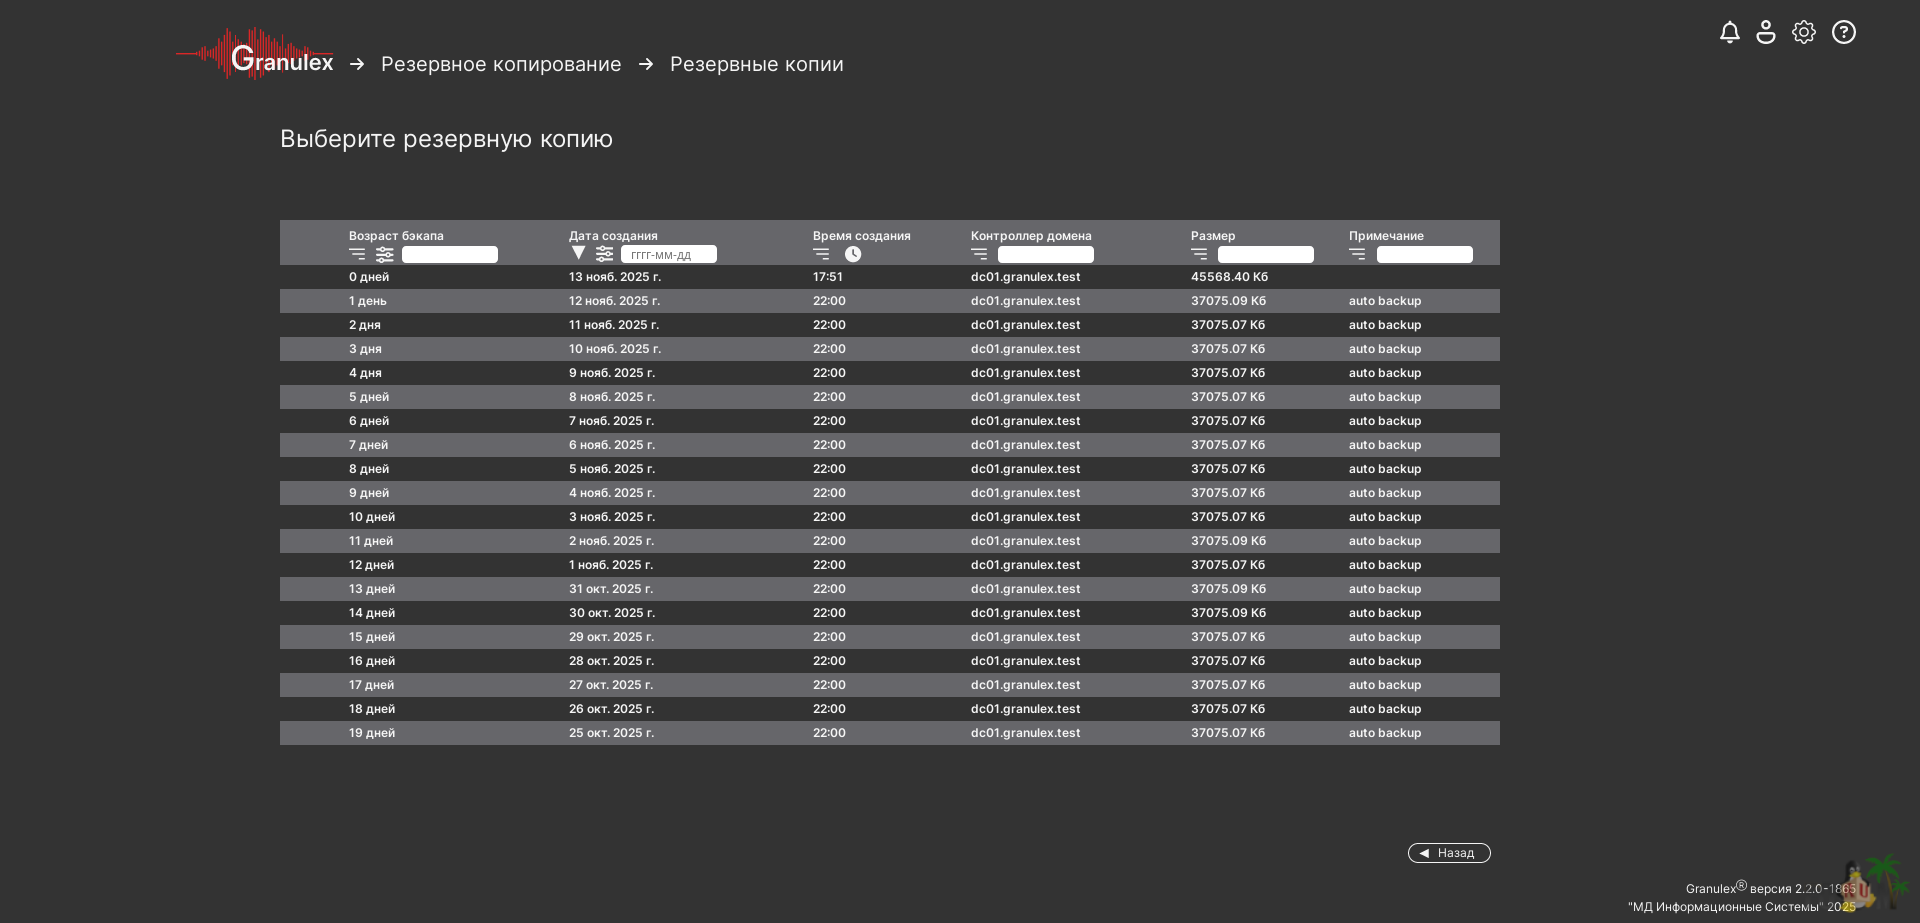This screenshot has height=923, width=1920.
Task: Open the help question mark icon
Action: 1843,33
